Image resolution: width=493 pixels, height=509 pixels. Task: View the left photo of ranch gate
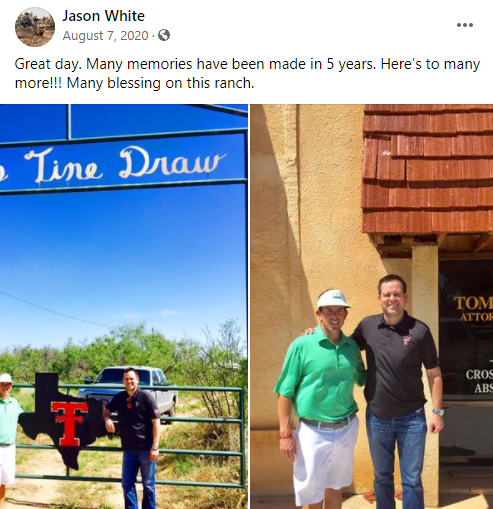pyautogui.click(x=124, y=307)
